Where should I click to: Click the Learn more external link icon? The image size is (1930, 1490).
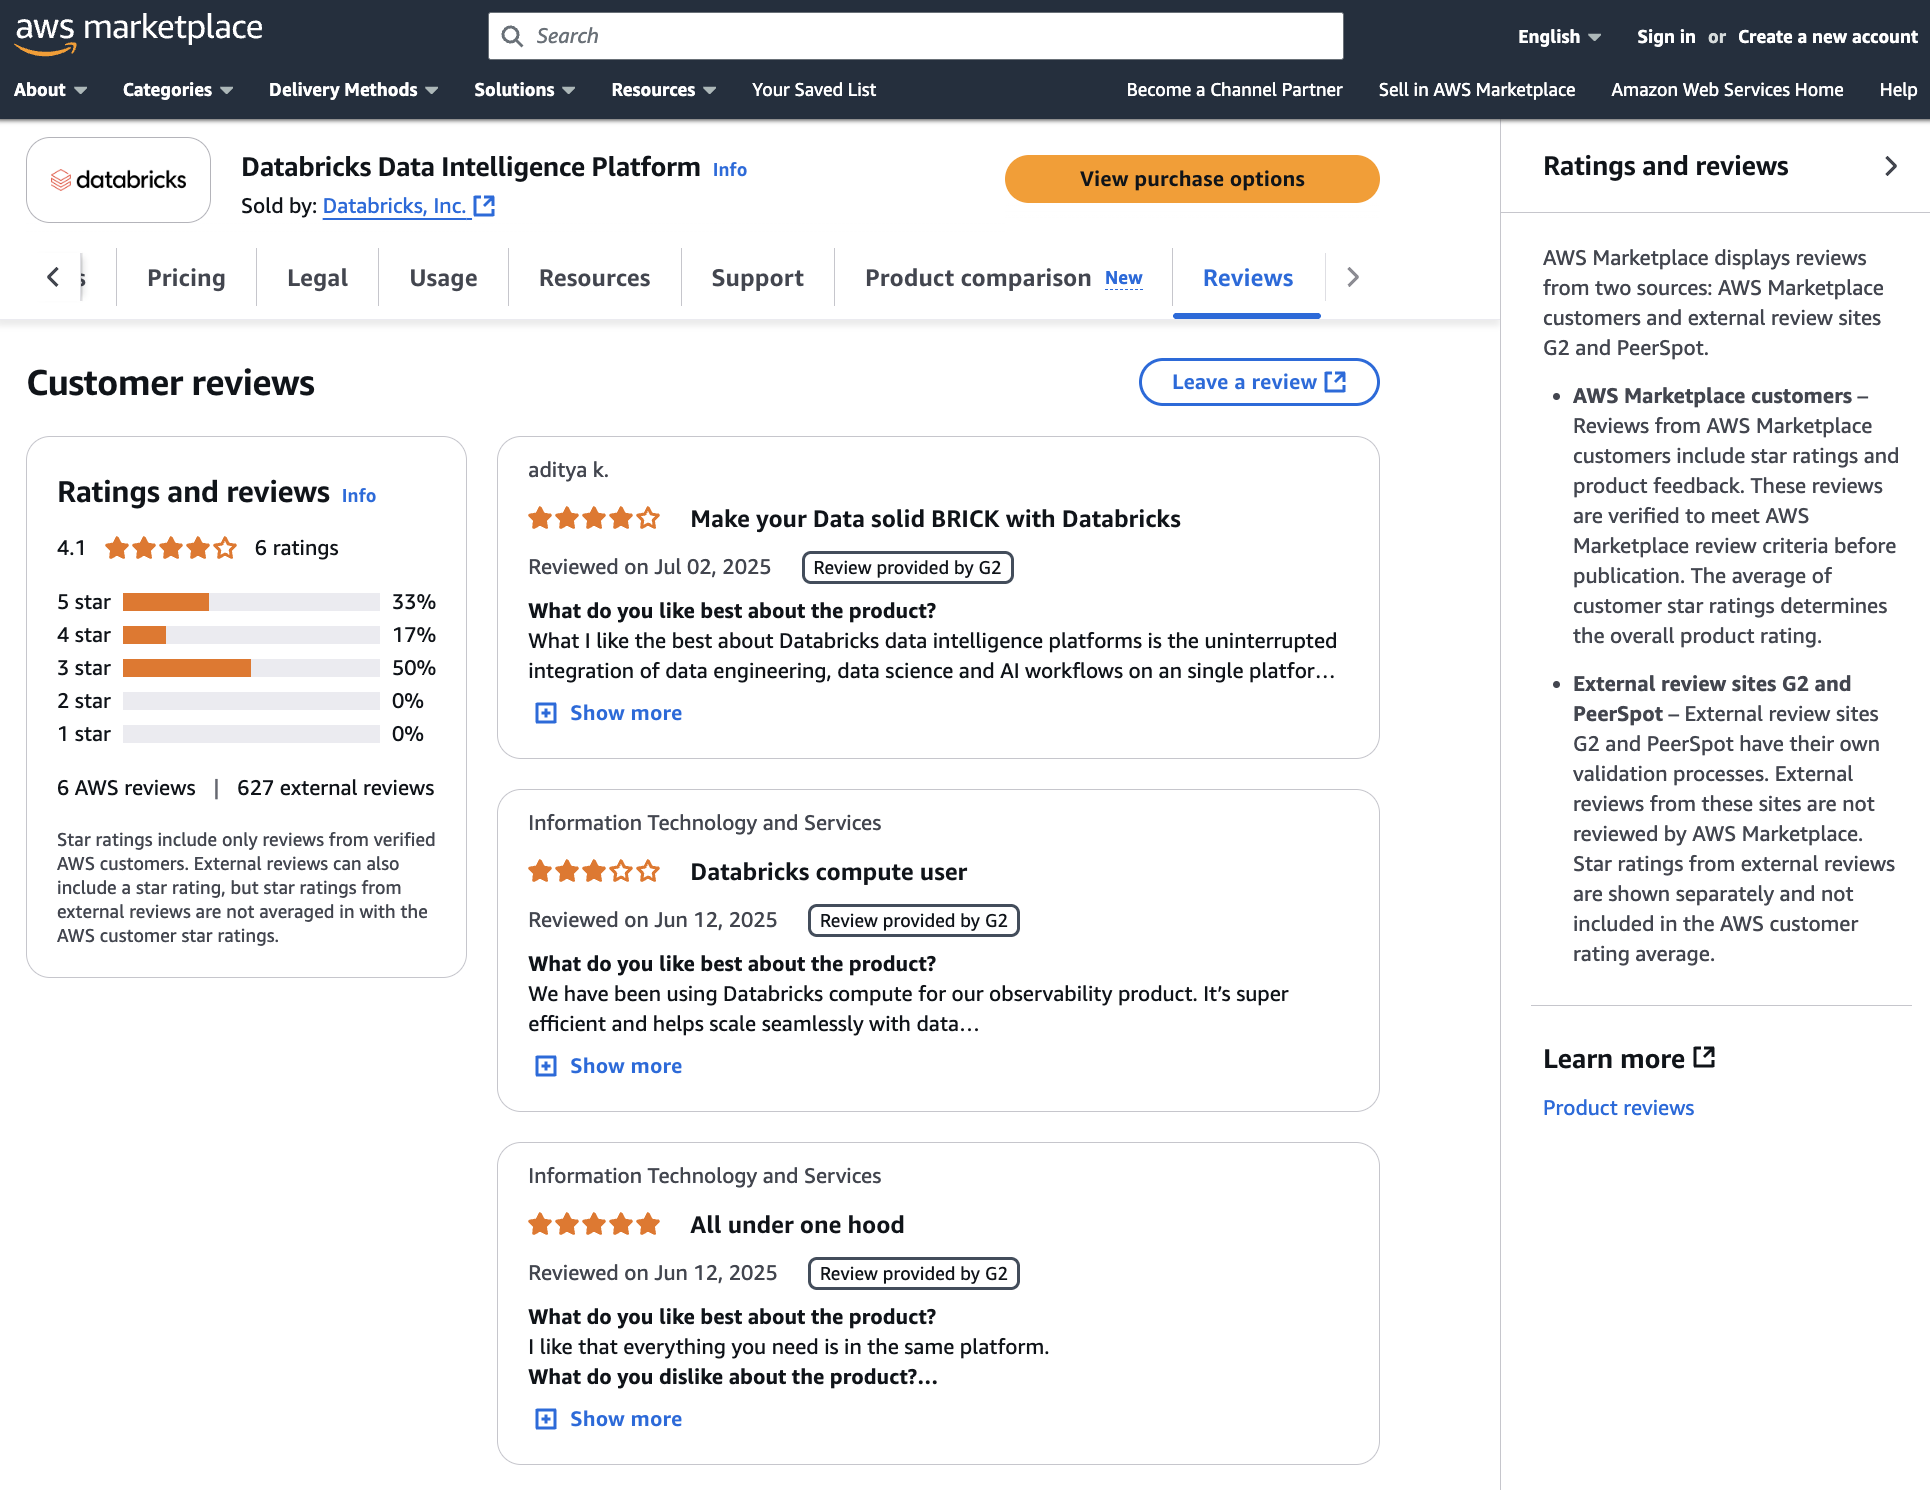[x=1705, y=1058]
